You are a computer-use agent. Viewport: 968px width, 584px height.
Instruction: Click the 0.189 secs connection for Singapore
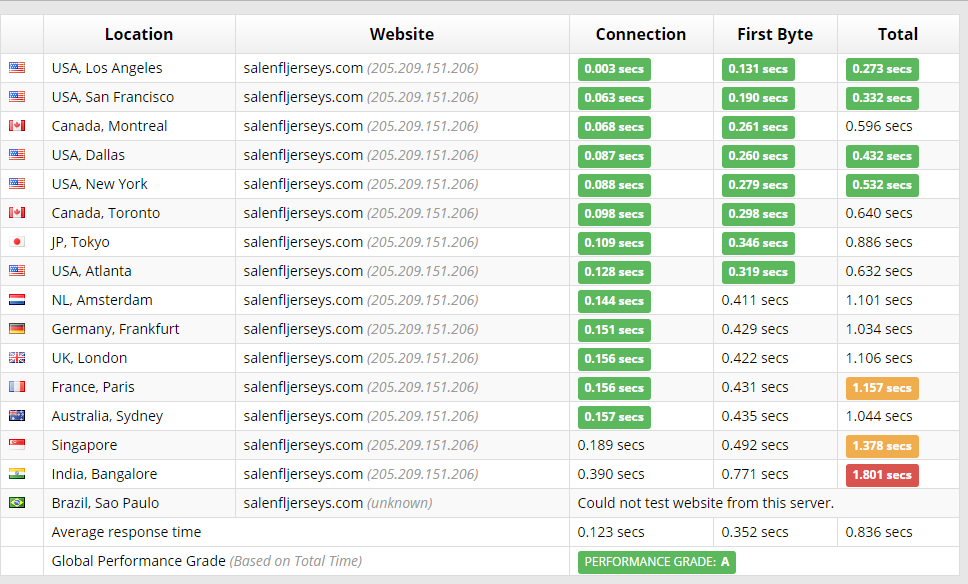click(x=611, y=445)
